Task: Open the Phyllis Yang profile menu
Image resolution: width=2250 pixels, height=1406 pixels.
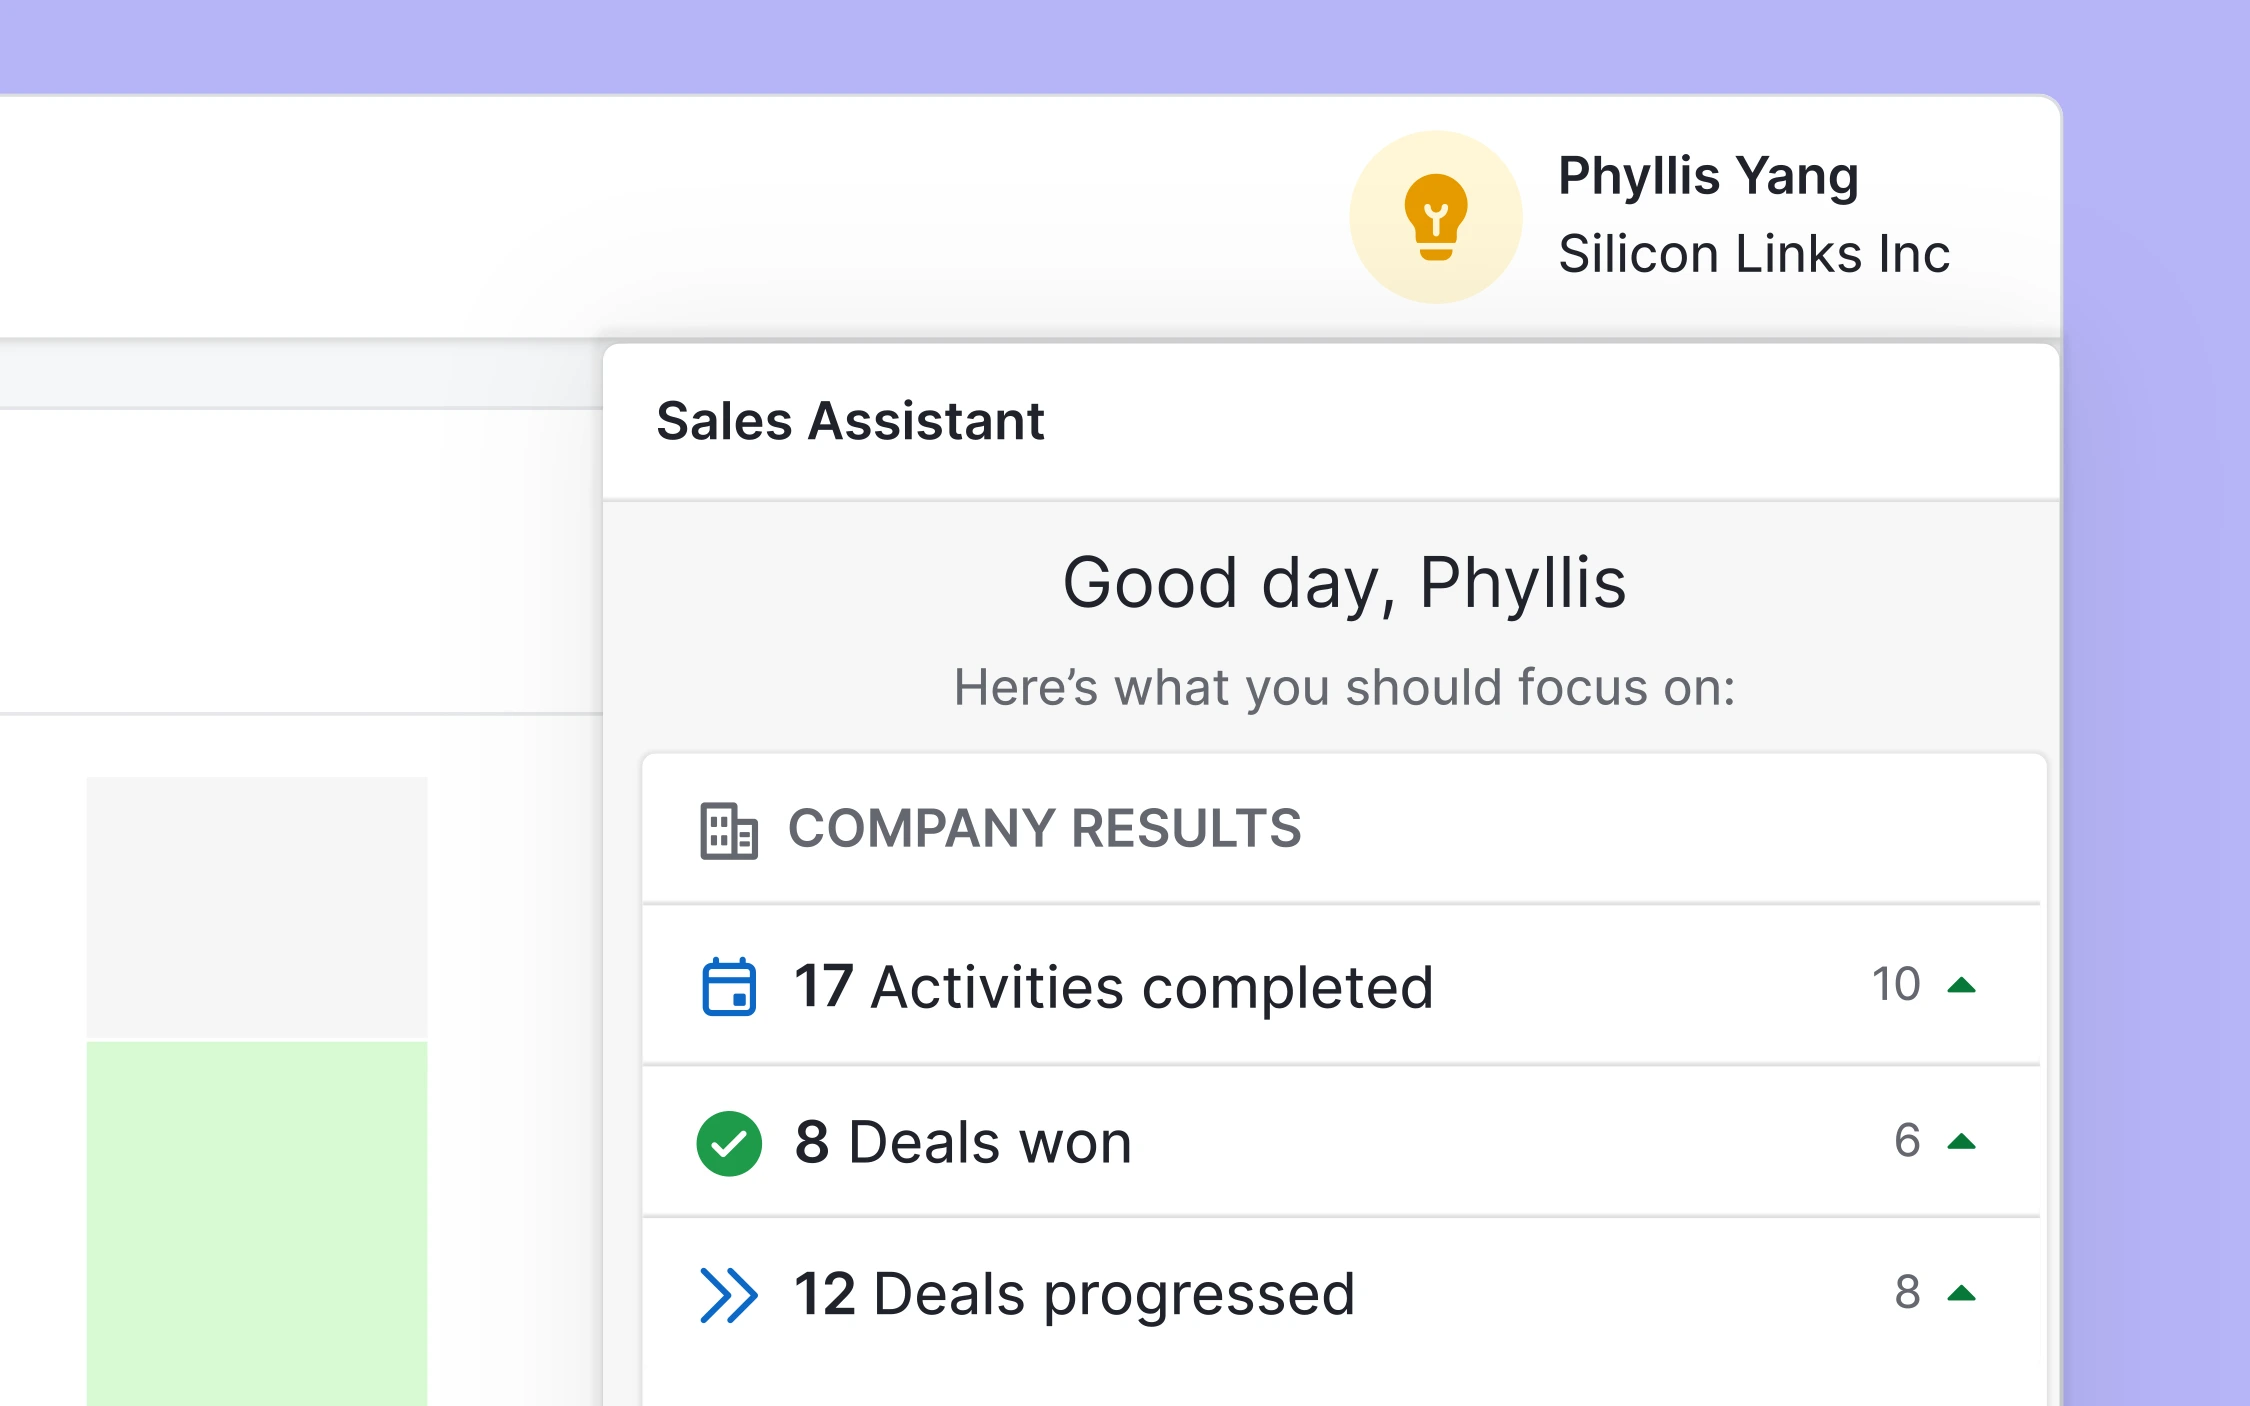Action: [x=1709, y=177]
